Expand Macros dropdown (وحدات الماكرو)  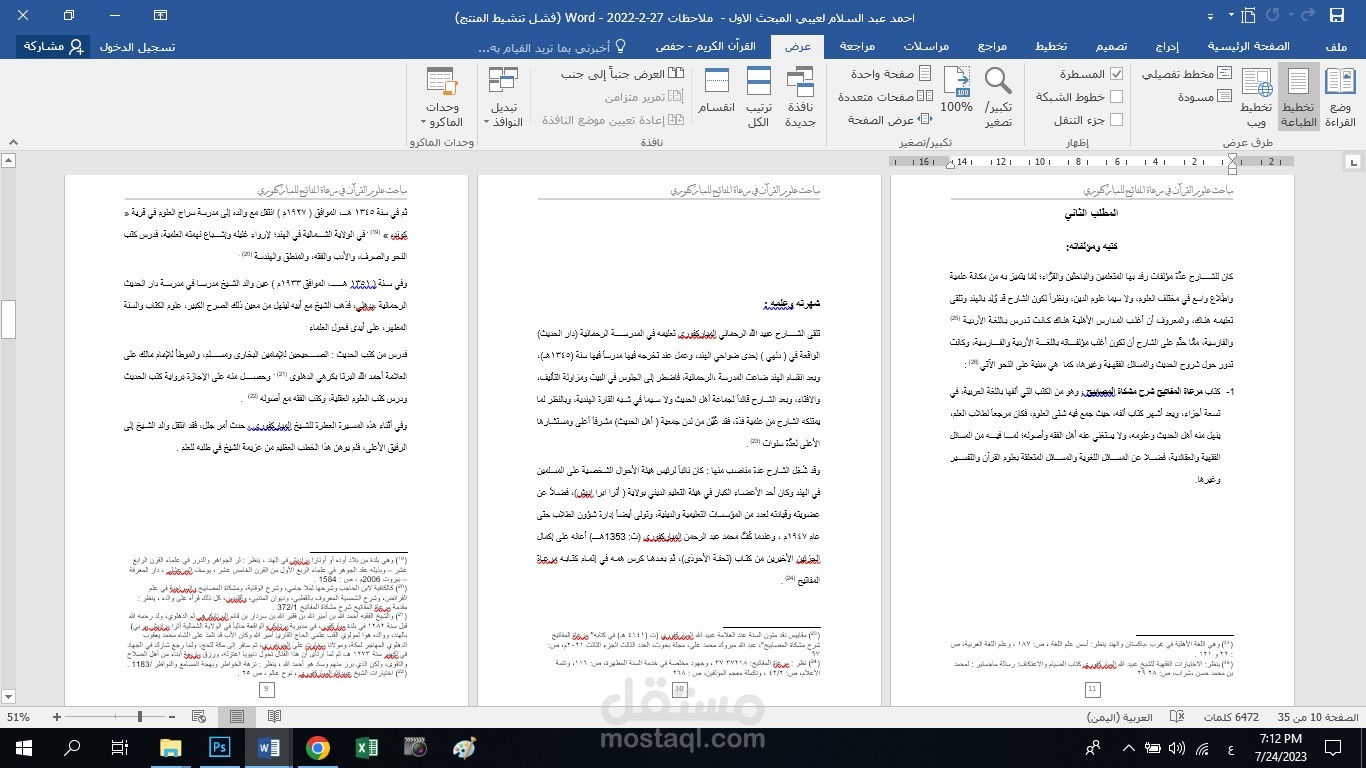(442, 98)
